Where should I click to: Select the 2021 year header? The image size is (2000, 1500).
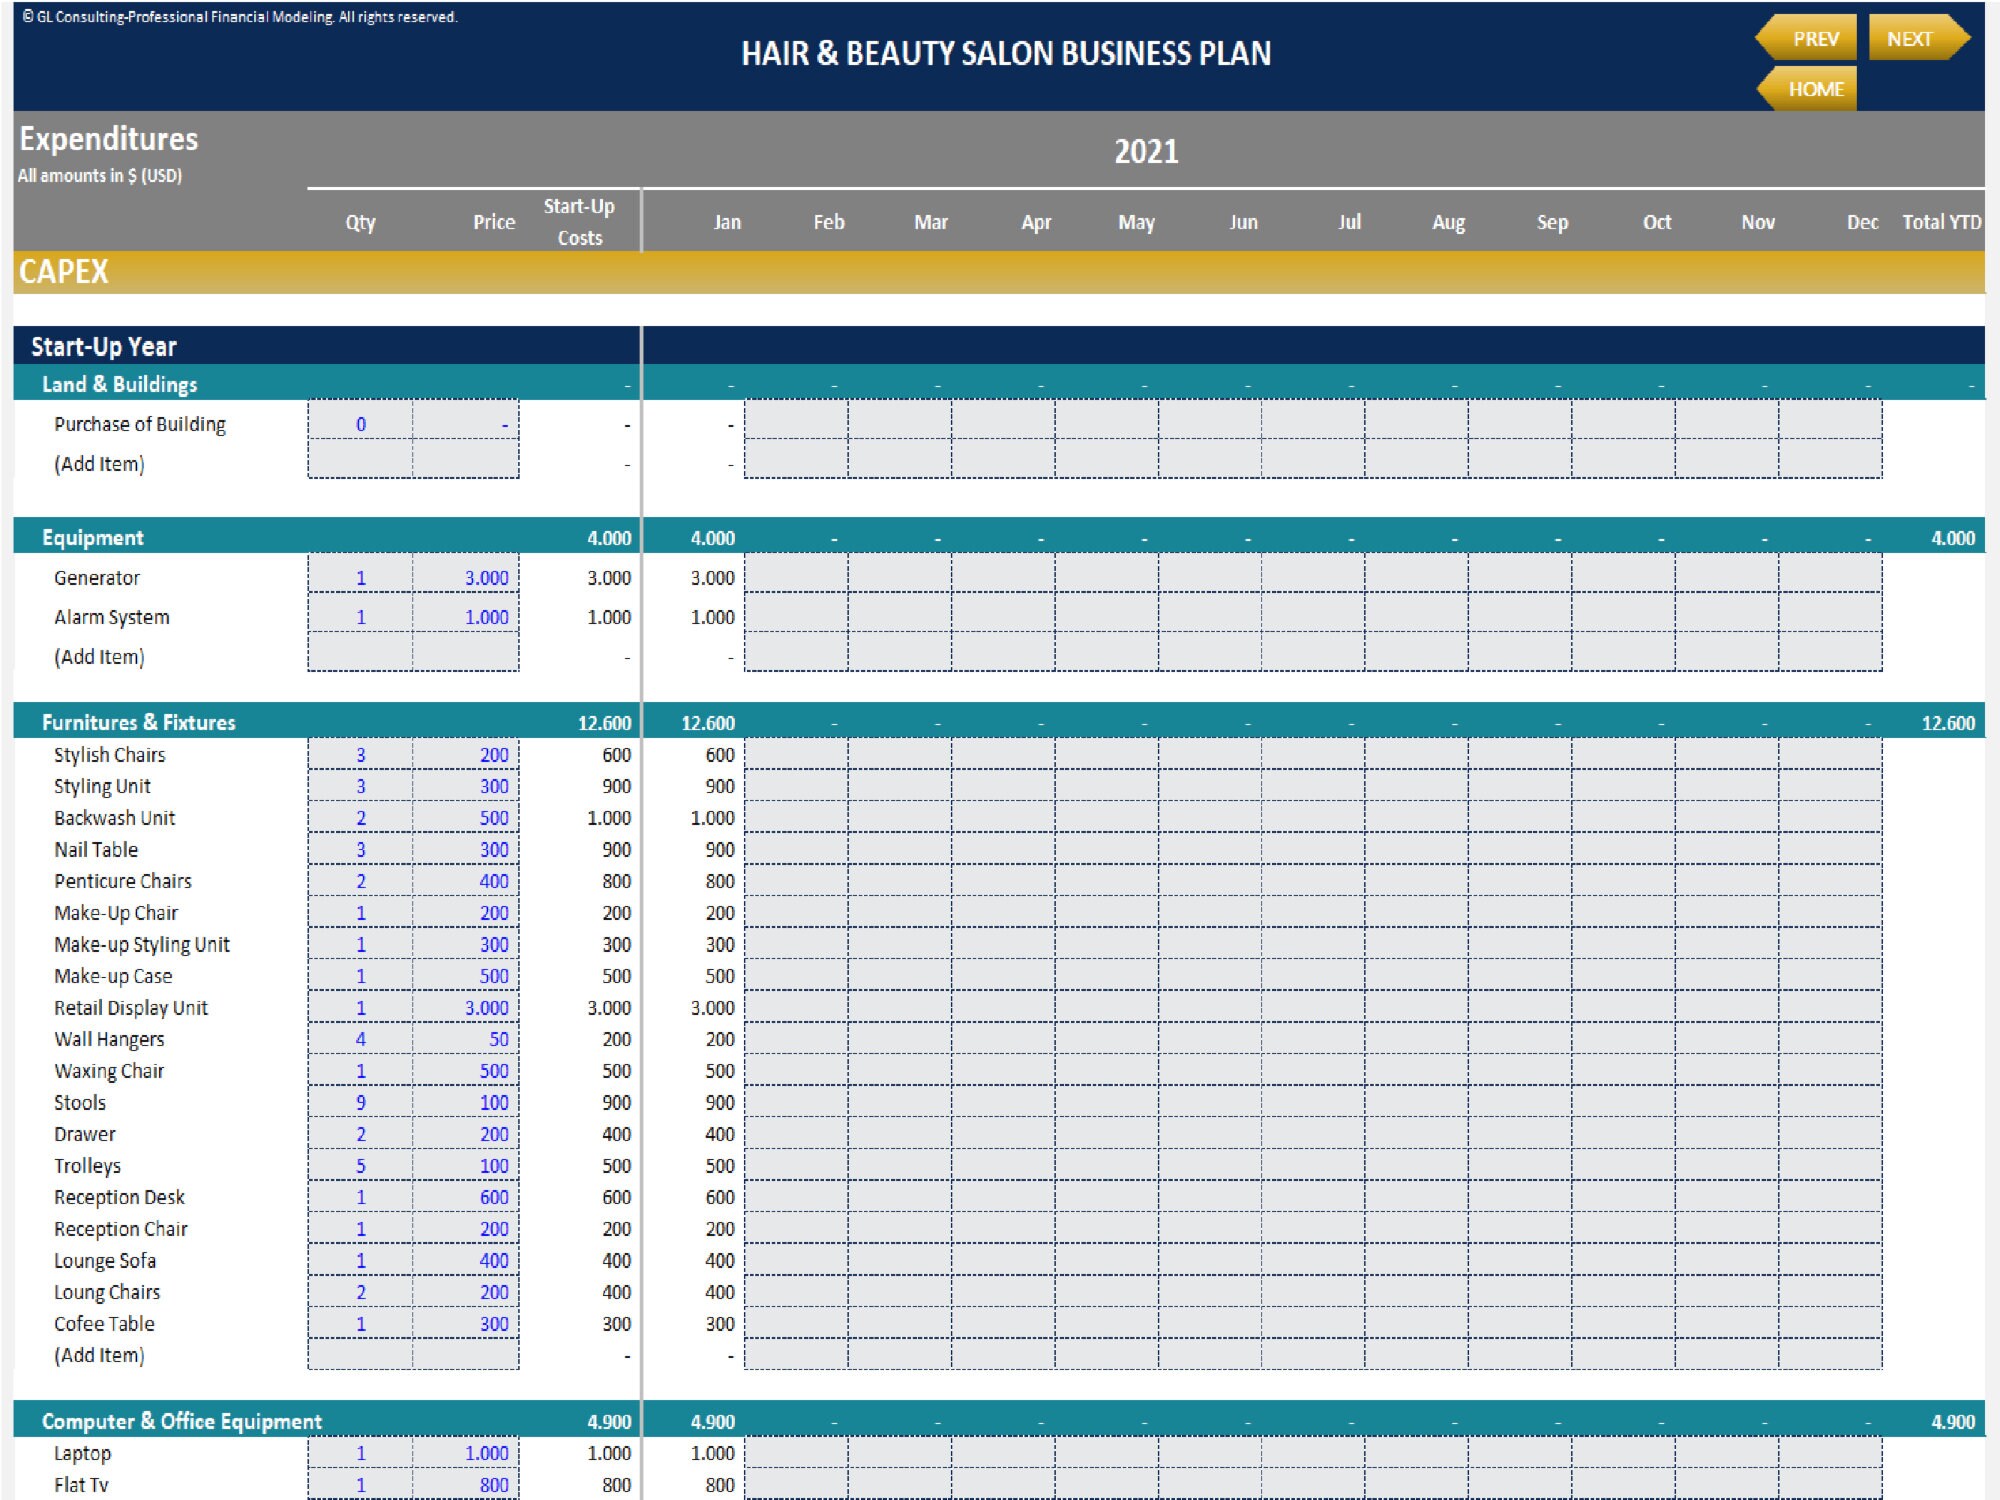point(1147,148)
